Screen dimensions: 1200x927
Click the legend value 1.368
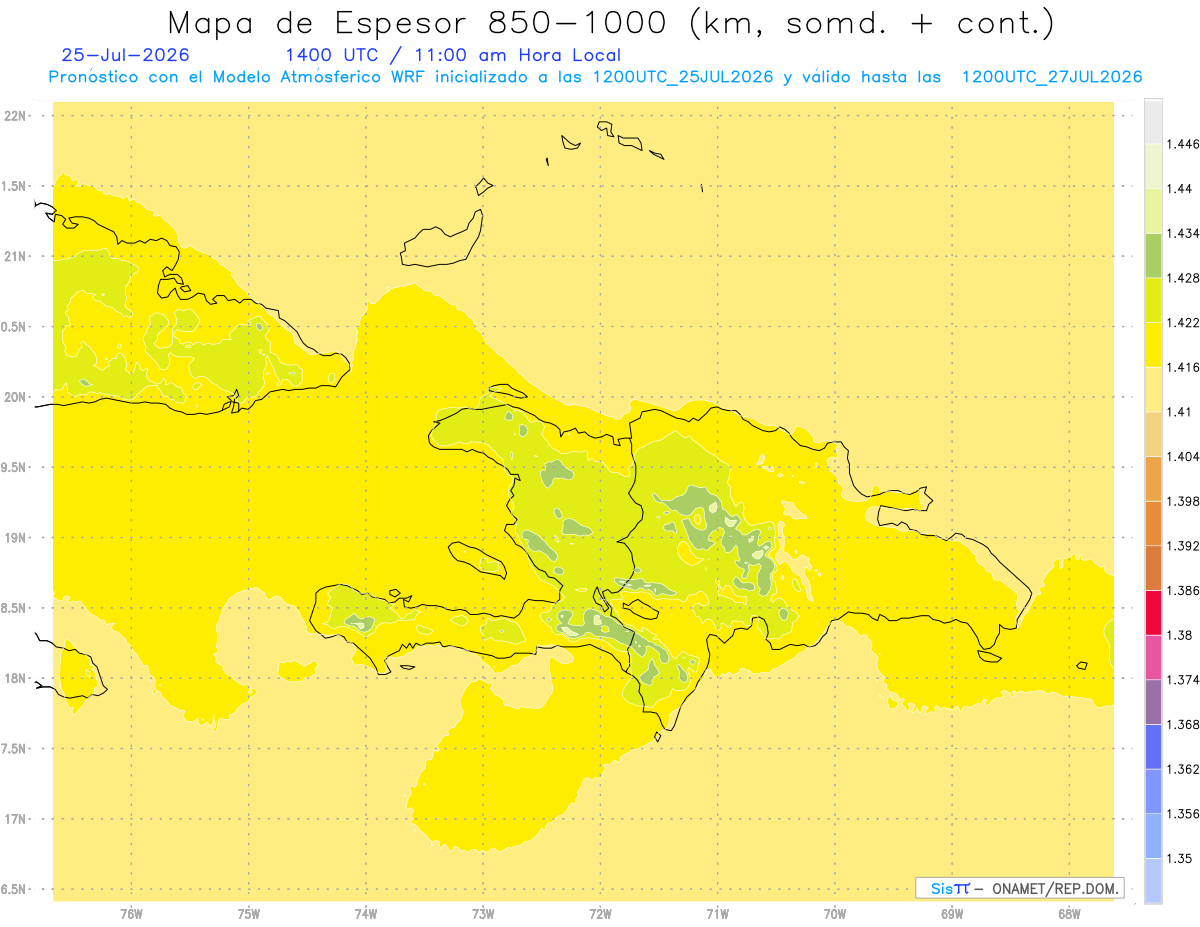(1183, 724)
